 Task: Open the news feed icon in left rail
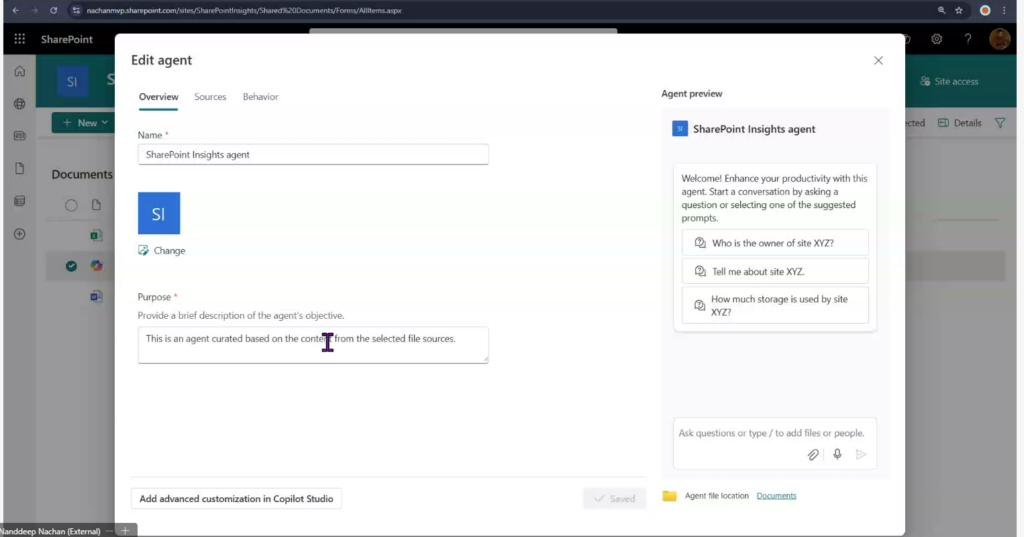coord(20,136)
